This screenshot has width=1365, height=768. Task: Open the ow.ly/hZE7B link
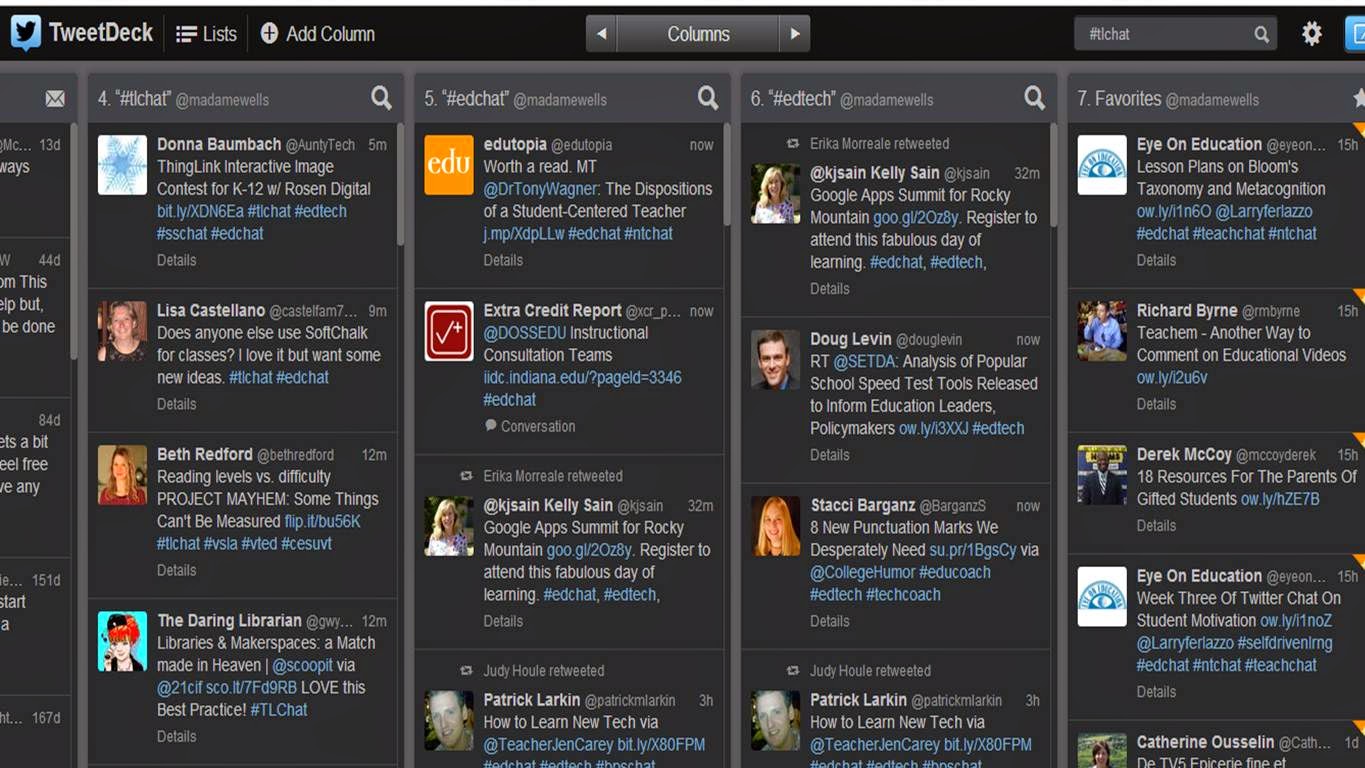(1280, 499)
